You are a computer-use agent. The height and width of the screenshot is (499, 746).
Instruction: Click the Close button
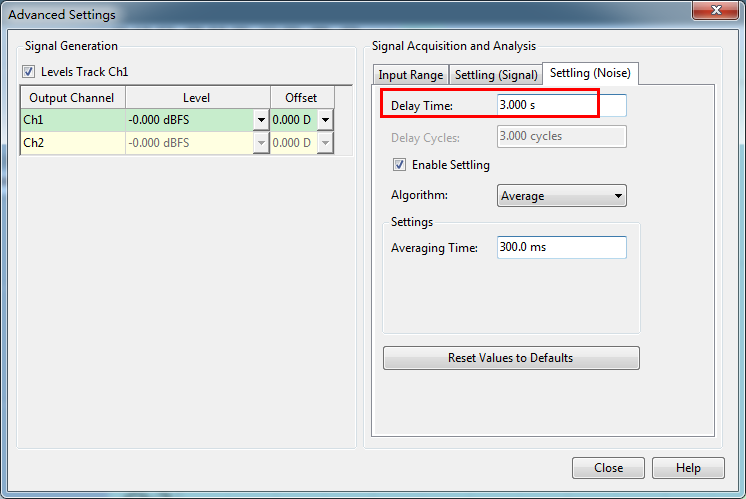point(609,468)
